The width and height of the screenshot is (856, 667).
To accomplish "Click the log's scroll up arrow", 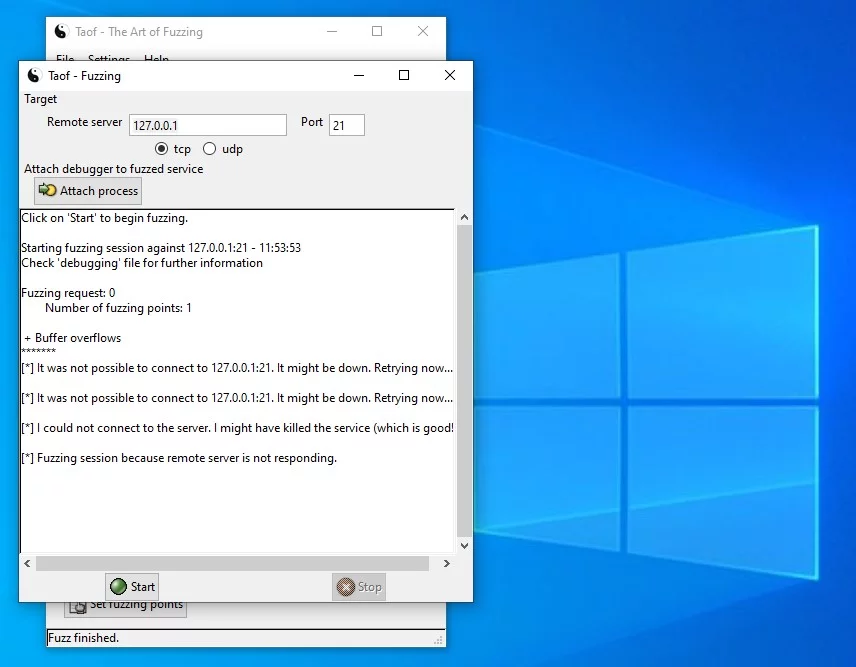I will pyautogui.click(x=464, y=217).
